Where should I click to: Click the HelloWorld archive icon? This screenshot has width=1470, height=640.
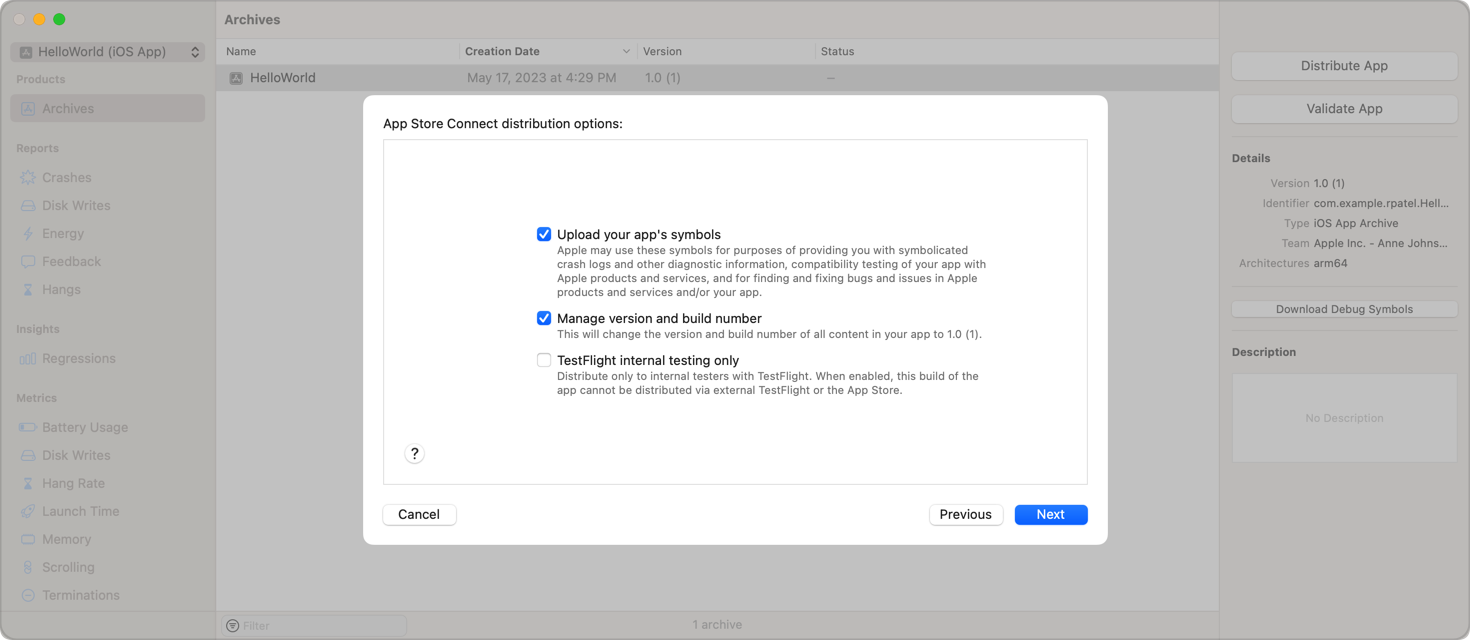tap(236, 78)
